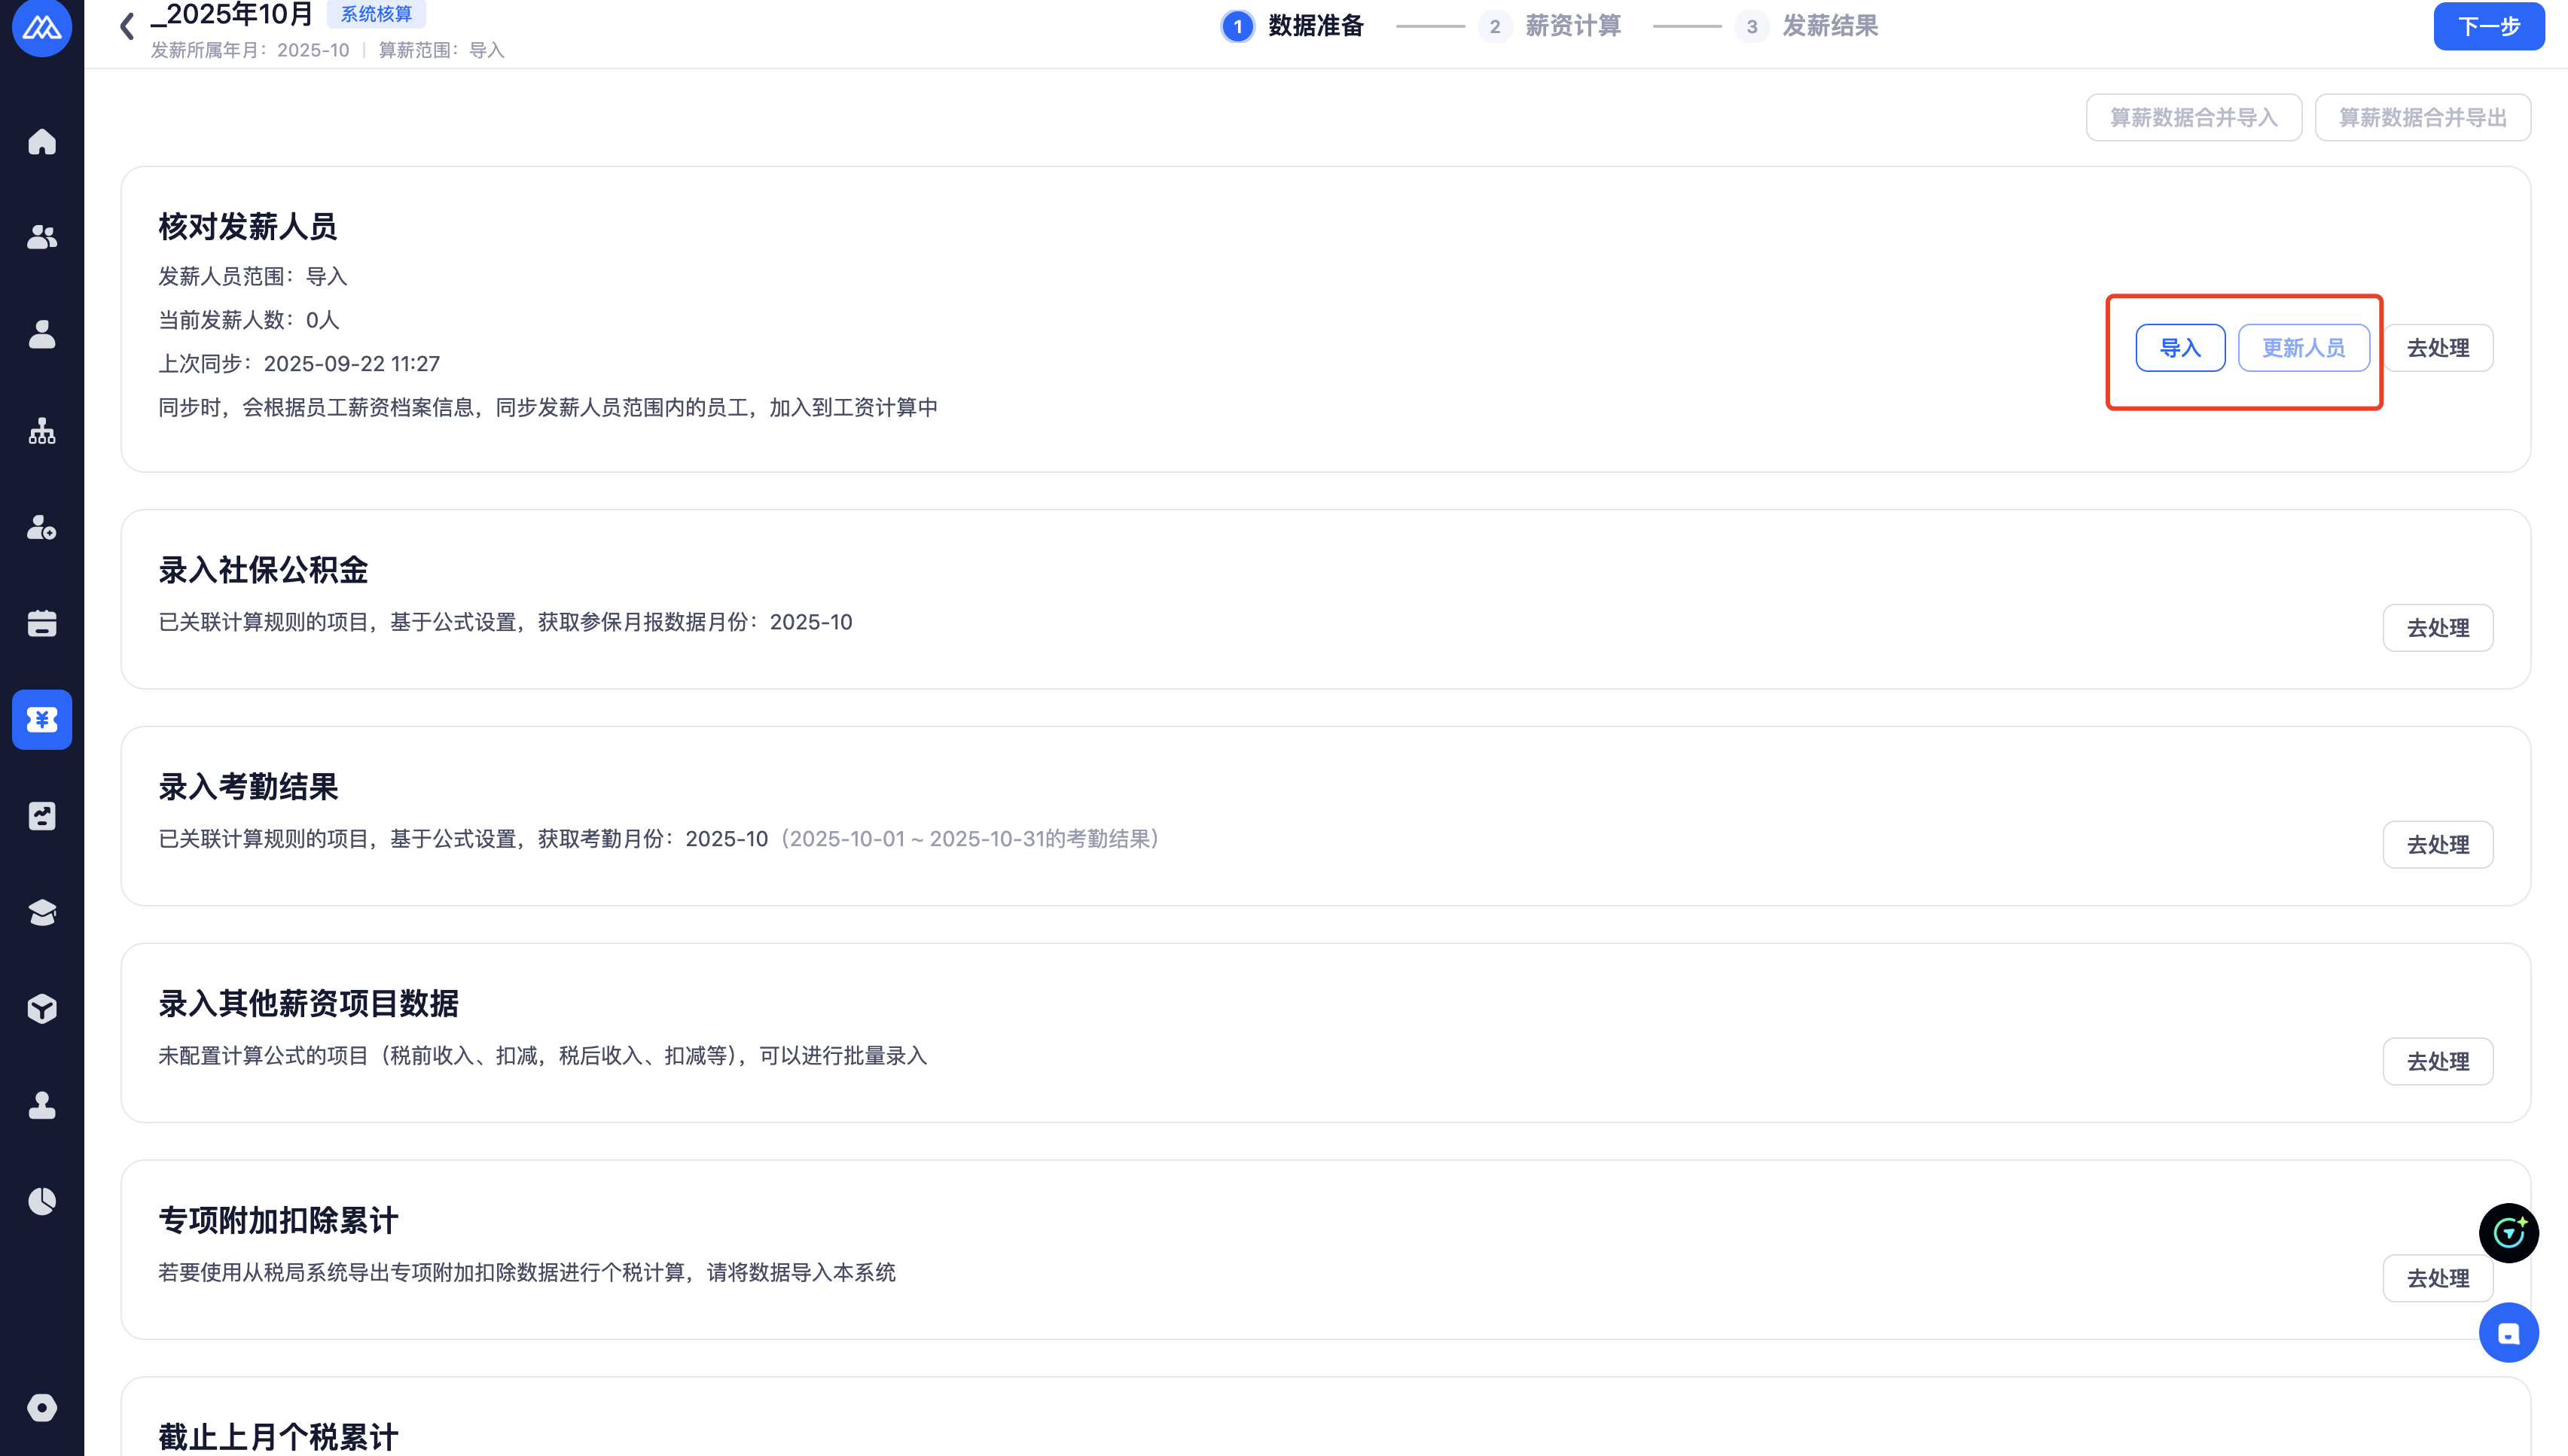Click the home icon in sidebar
This screenshot has width=2568, height=1456.
(42, 141)
